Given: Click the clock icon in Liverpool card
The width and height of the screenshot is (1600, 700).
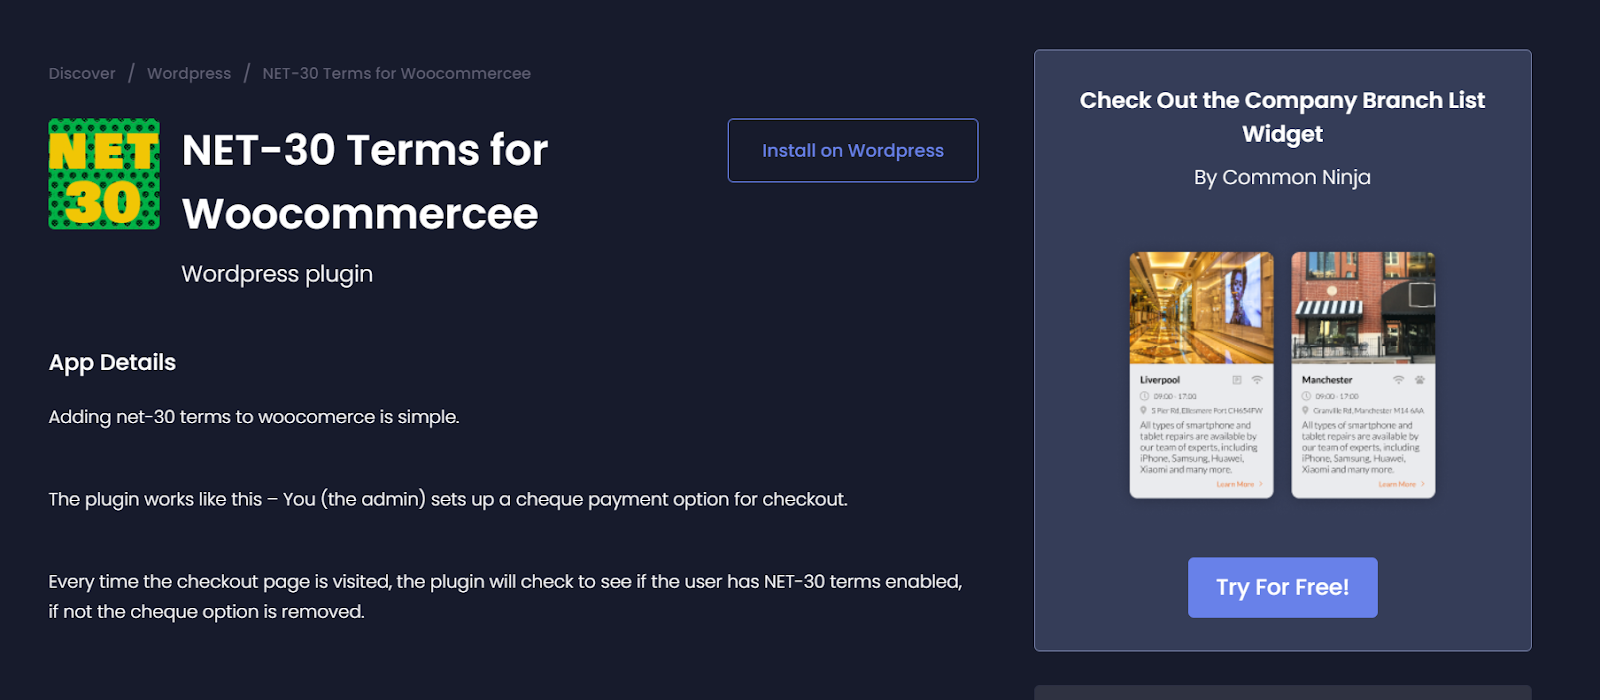Looking at the screenshot, I should click(1145, 396).
